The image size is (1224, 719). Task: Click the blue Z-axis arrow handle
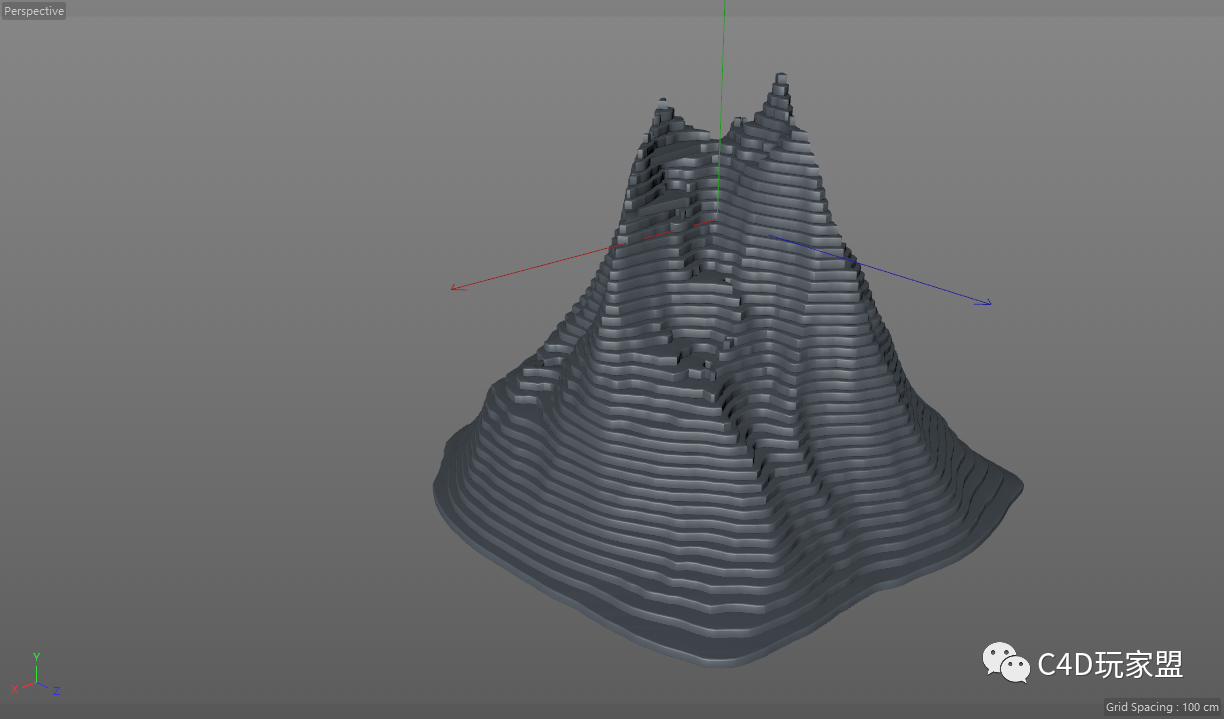pos(985,302)
